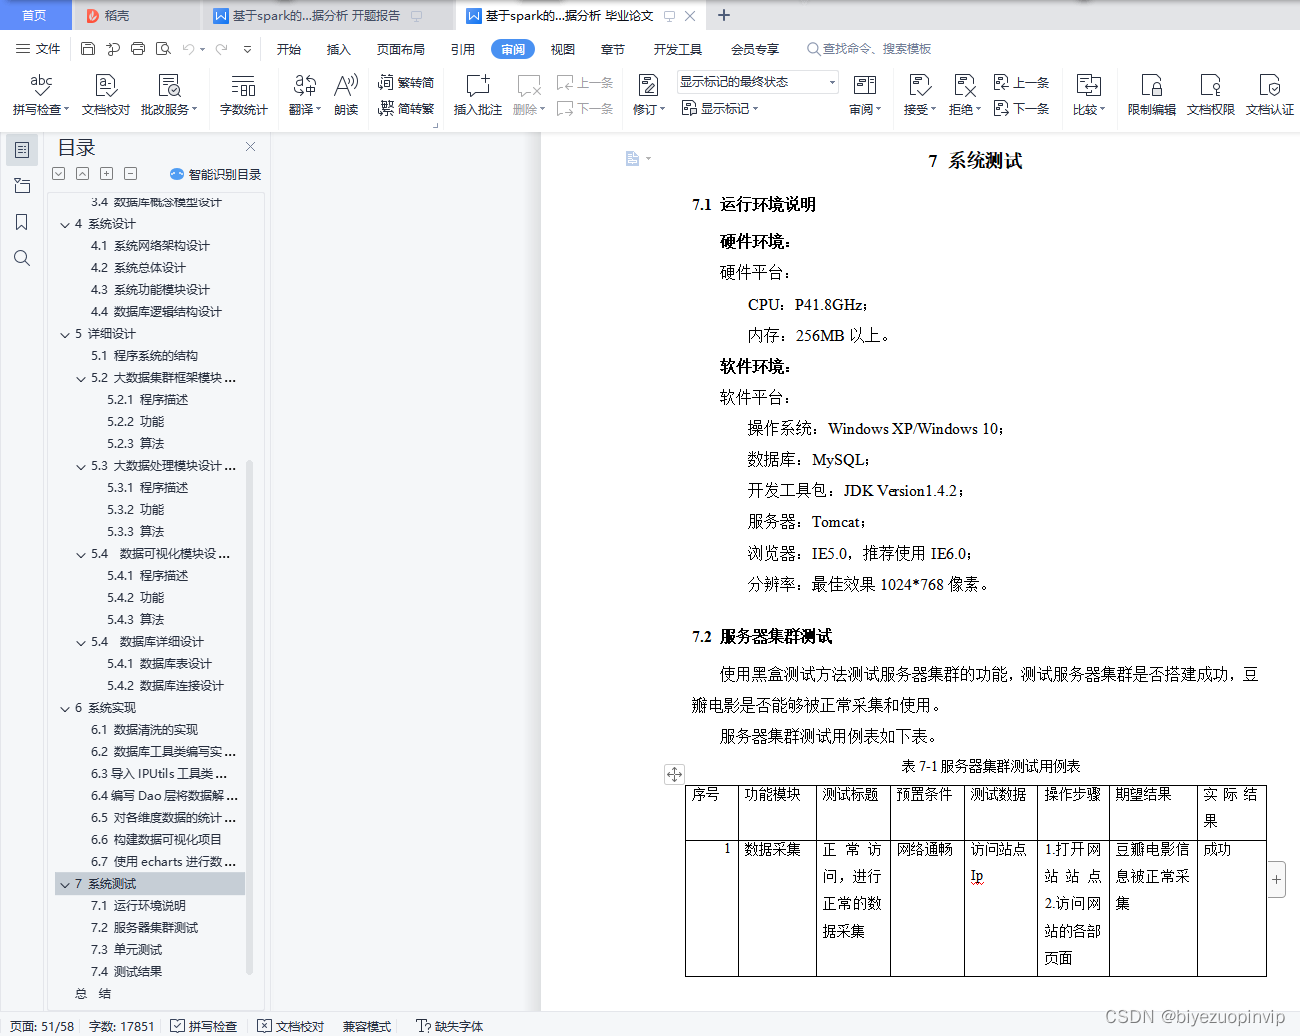Image resolution: width=1300 pixels, height=1036 pixels.
Task: Switch to the 引用 ribbon tab
Action: pyautogui.click(x=463, y=49)
